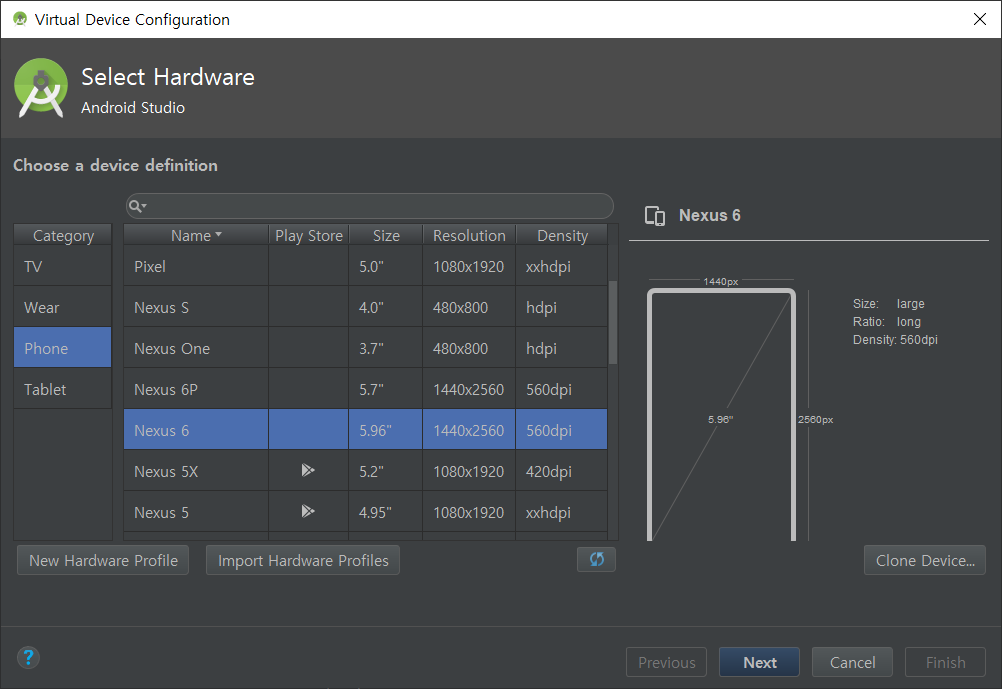Select the Tablet category

click(63, 389)
